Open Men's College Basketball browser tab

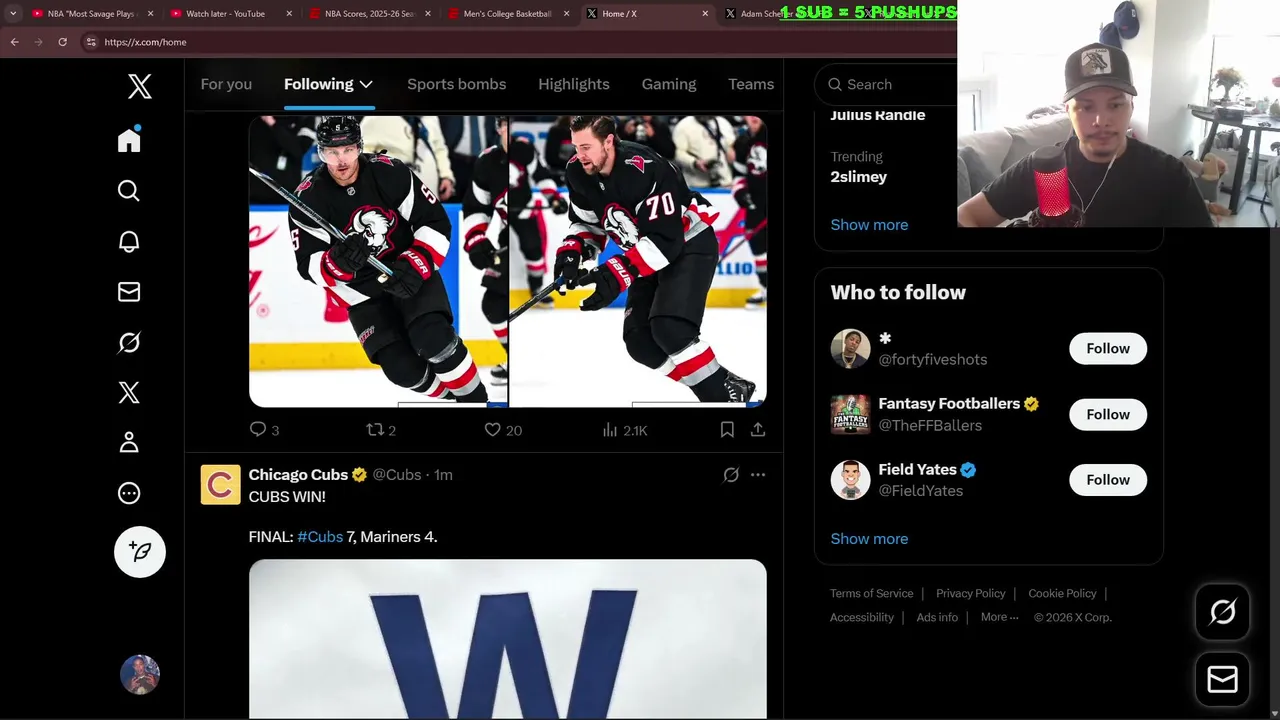coord(507,14)
